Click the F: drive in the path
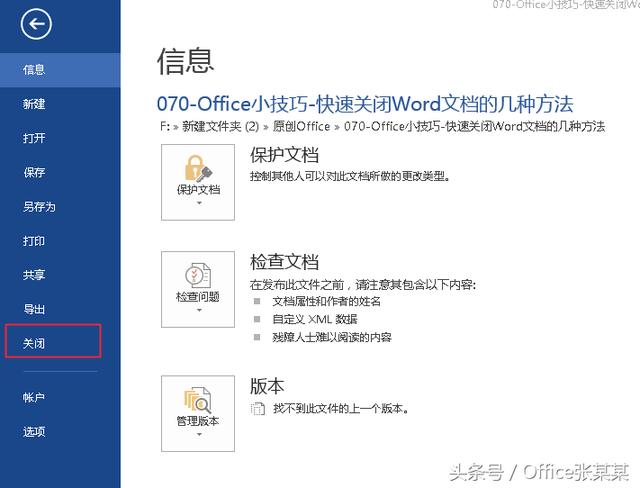Screen dimensions: 640x488 point(165,126)
